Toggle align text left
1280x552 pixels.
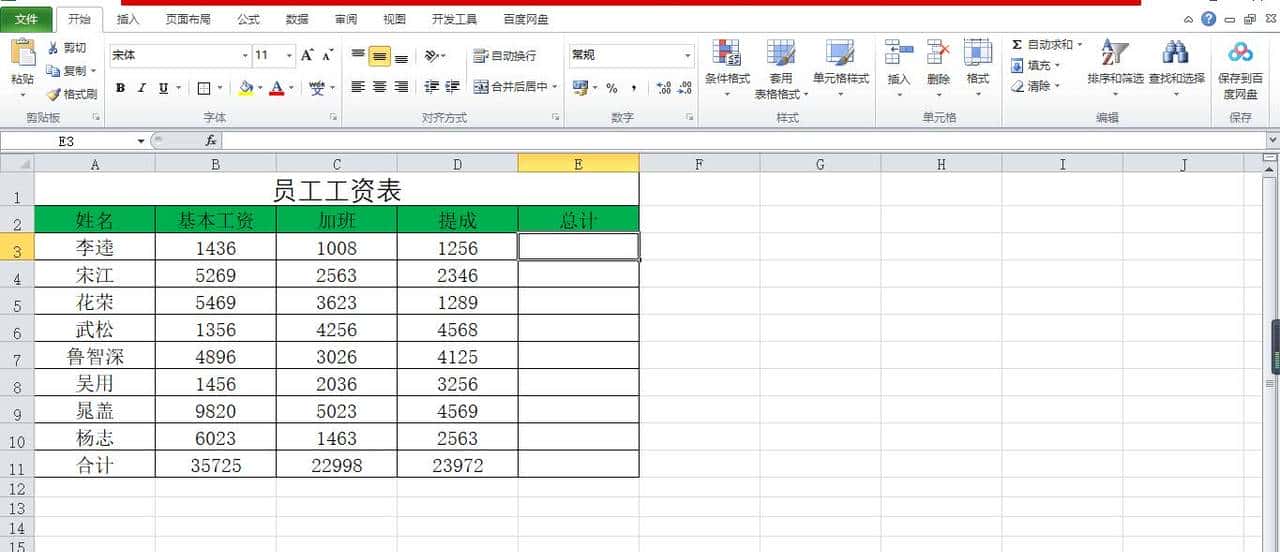click(358, 87)
